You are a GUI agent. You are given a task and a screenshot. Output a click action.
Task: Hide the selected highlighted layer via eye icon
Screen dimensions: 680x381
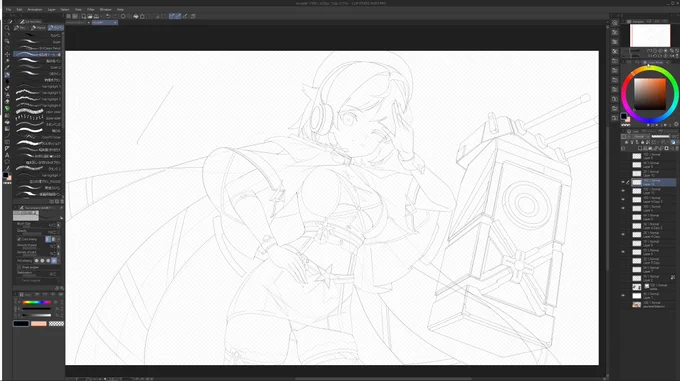tap(623, 182)
